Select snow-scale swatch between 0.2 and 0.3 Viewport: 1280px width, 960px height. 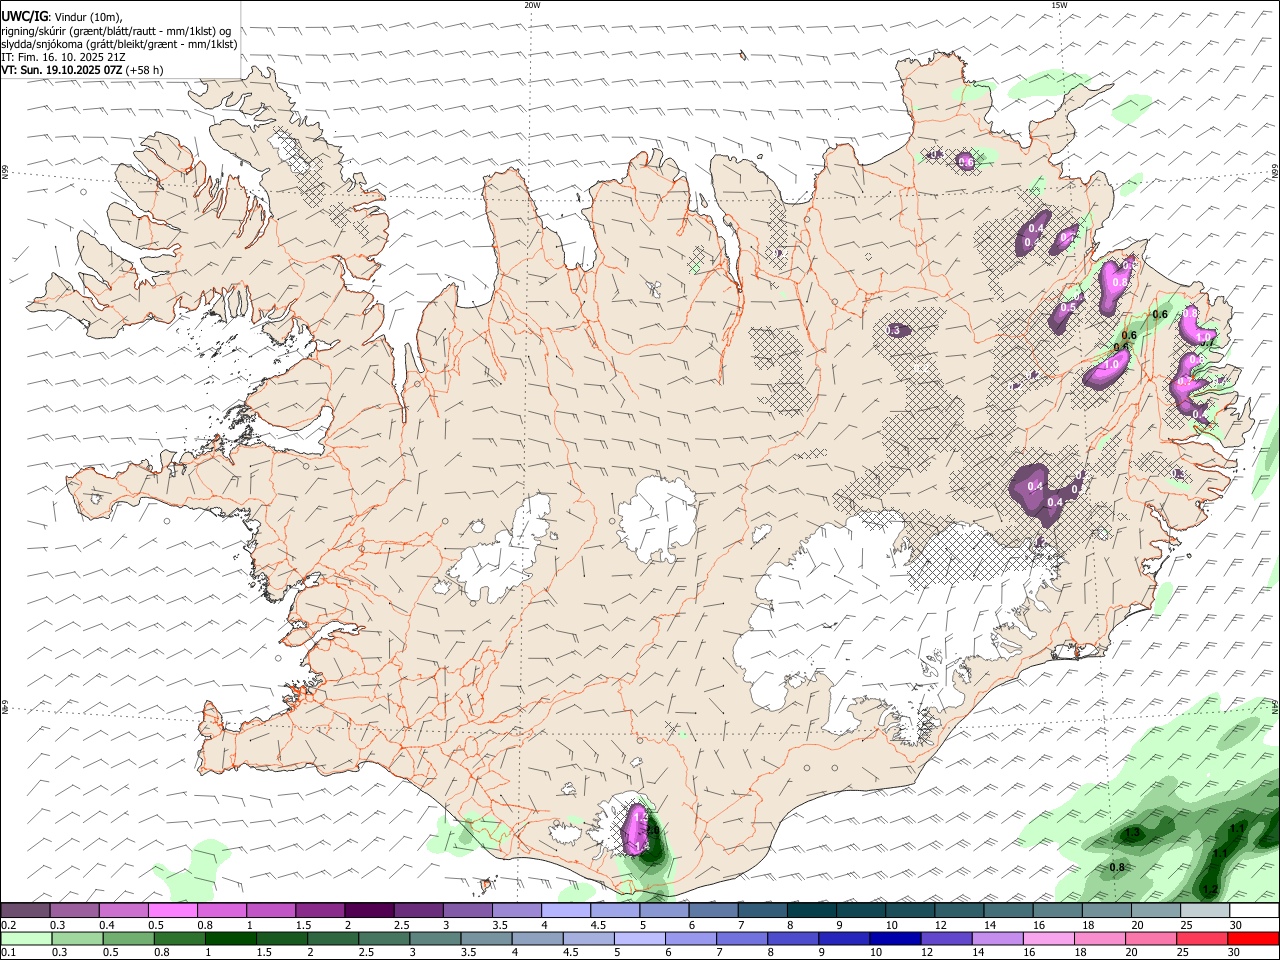pyautogui.click(x=25, y=911)
